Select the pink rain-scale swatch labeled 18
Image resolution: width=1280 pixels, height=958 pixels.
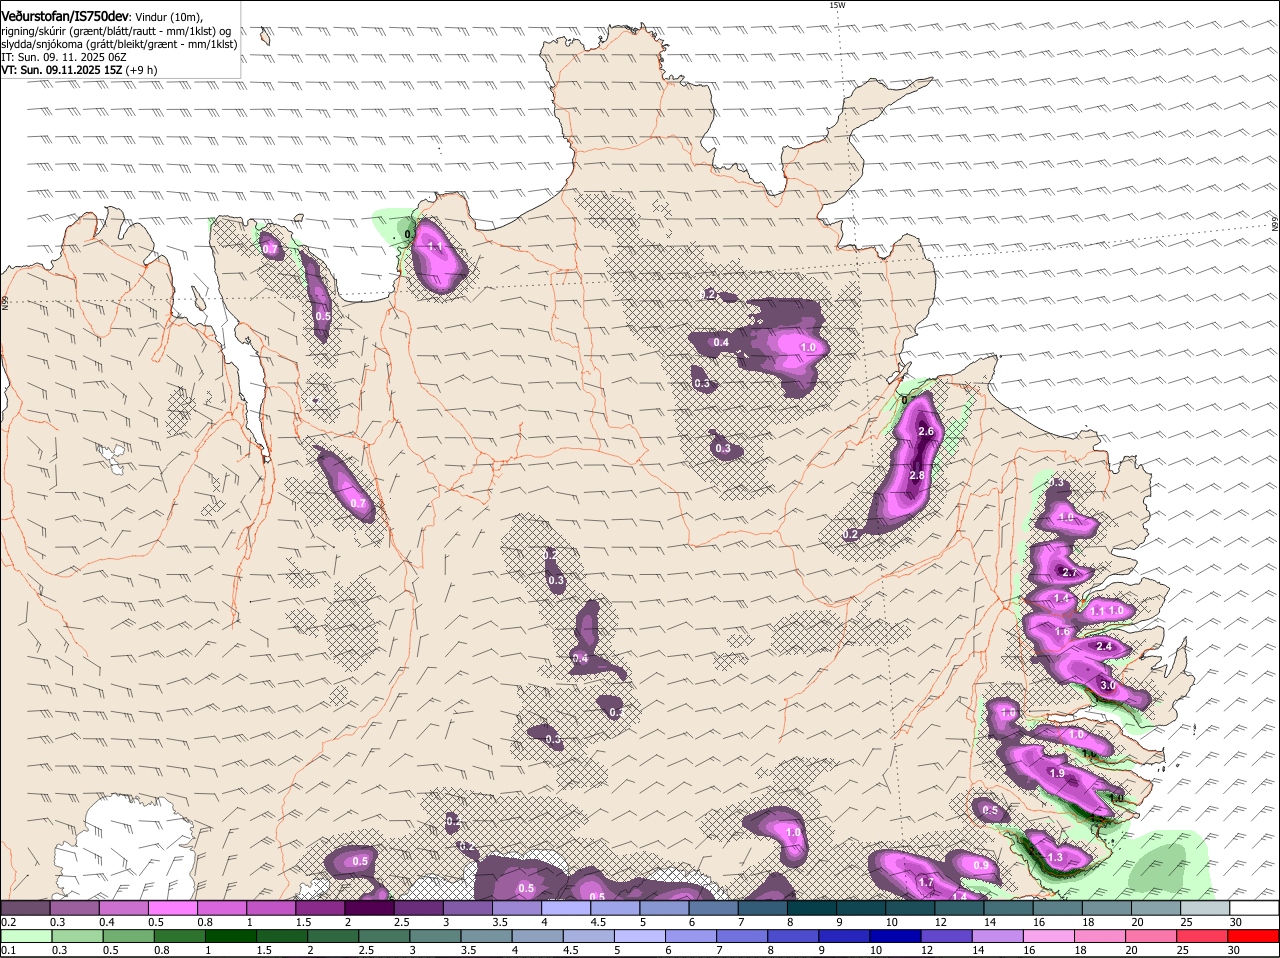click(1100, 937)
